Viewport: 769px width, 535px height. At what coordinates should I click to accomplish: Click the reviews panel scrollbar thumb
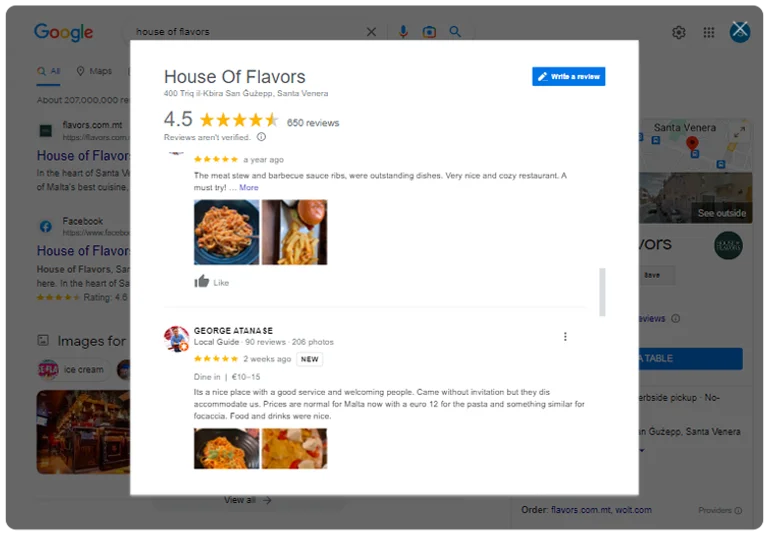pyautogui.click(x=602, y=292)
